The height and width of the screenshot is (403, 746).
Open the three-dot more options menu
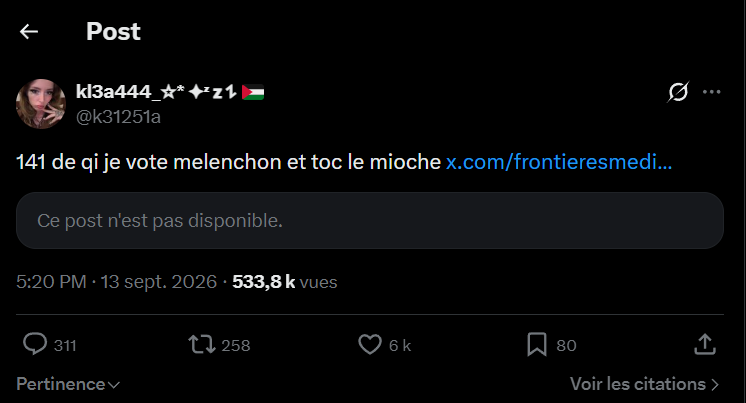tap(711, 92)
